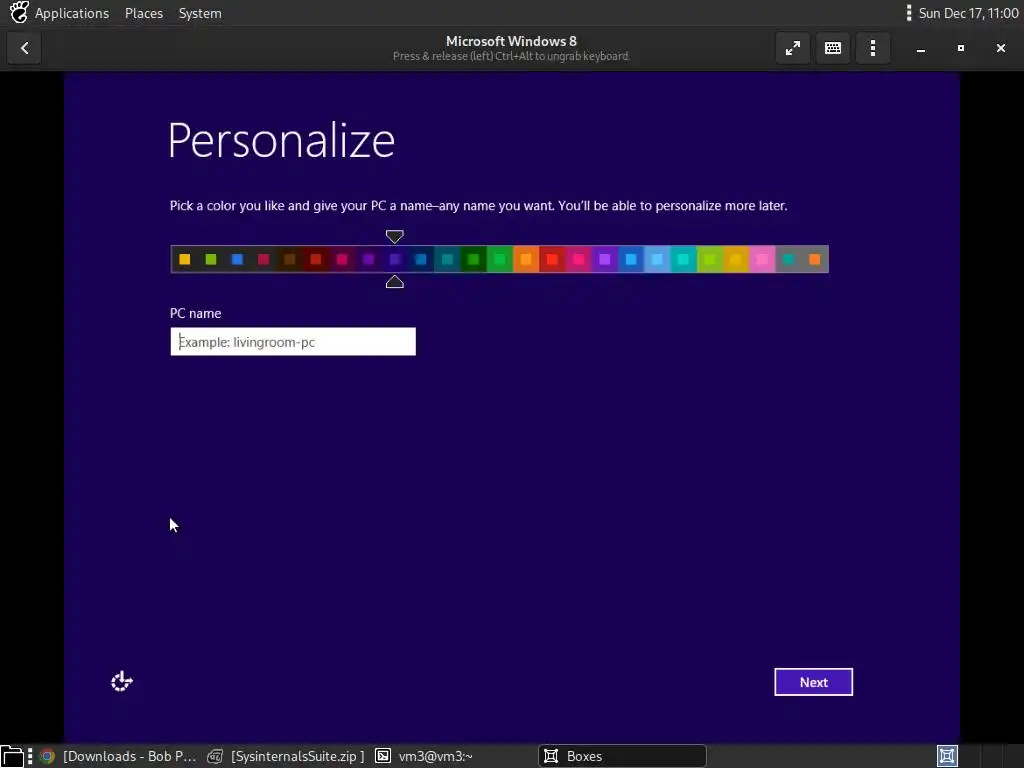1024x768 pixels.
Task: Pick light gray swatch with teal square
Action: pos(788,259)
